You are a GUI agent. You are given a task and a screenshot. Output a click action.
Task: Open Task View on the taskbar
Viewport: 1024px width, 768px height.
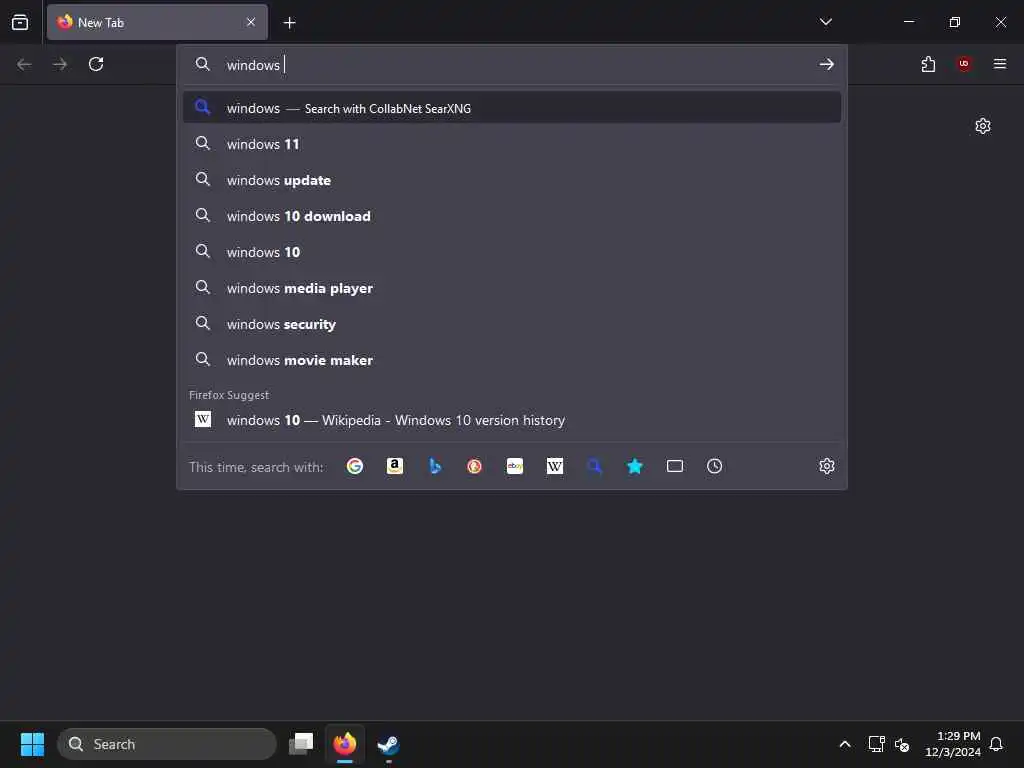point(301,744)
